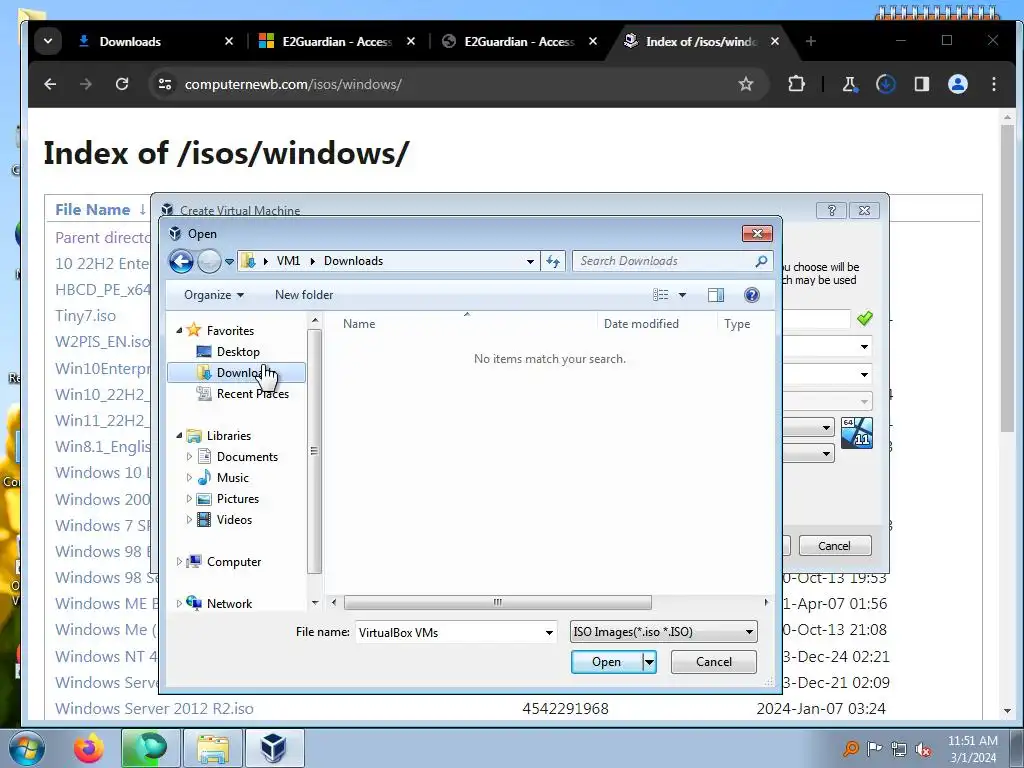Screen dimensions: 1024x768
Task: Collapse the Favorites group
Action: click(x=180, y=330)
